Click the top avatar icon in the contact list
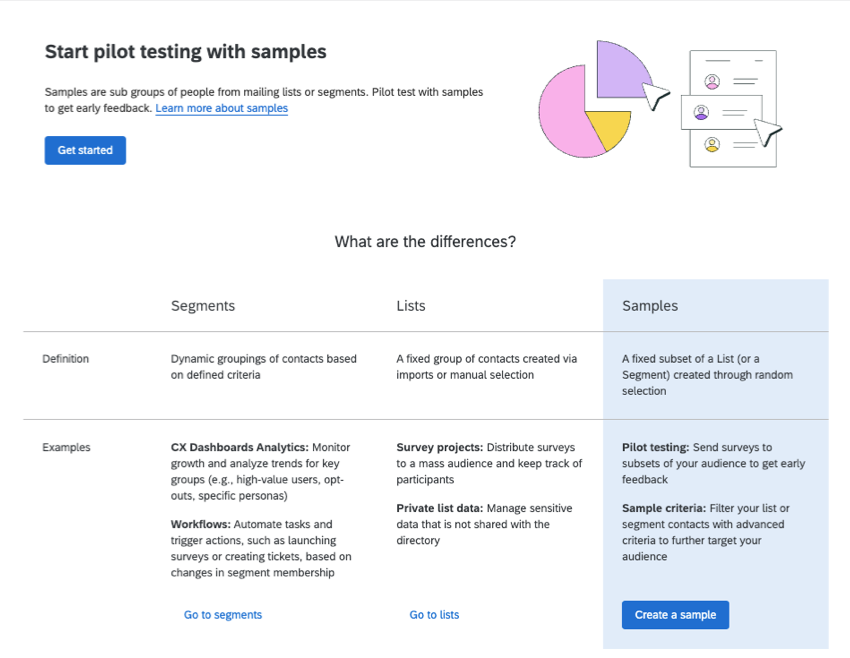 (712, 81)
